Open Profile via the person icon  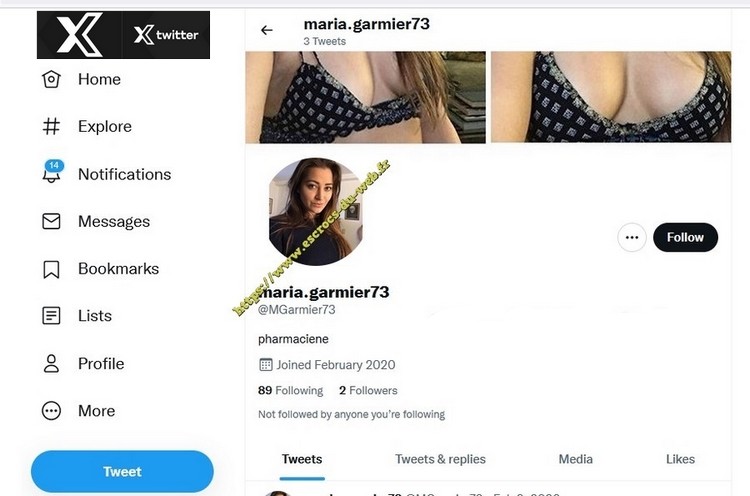coord(51,363)
